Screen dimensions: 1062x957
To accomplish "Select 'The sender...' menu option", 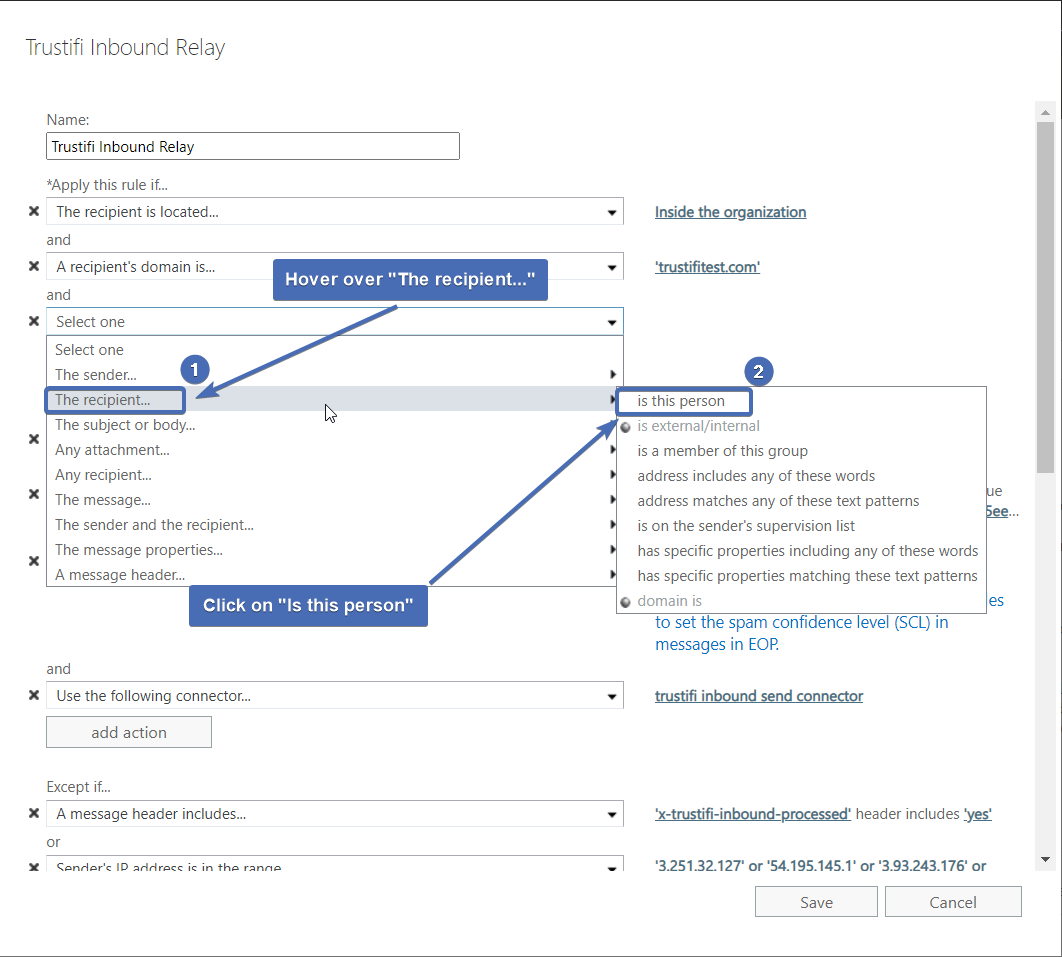I will pyautogui.click(x=335, y=375).
